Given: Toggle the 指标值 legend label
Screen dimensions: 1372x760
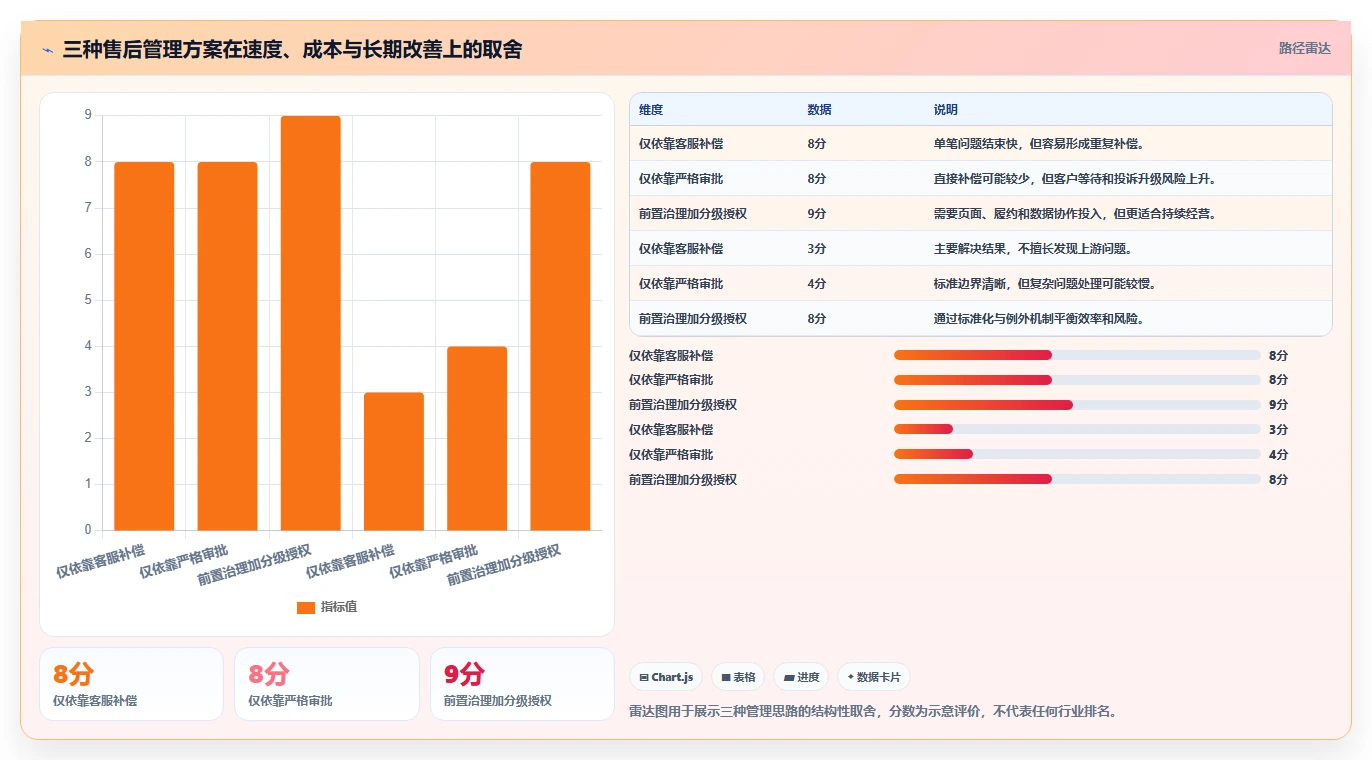Looking at the screenshot, I should tap(339, 607).
